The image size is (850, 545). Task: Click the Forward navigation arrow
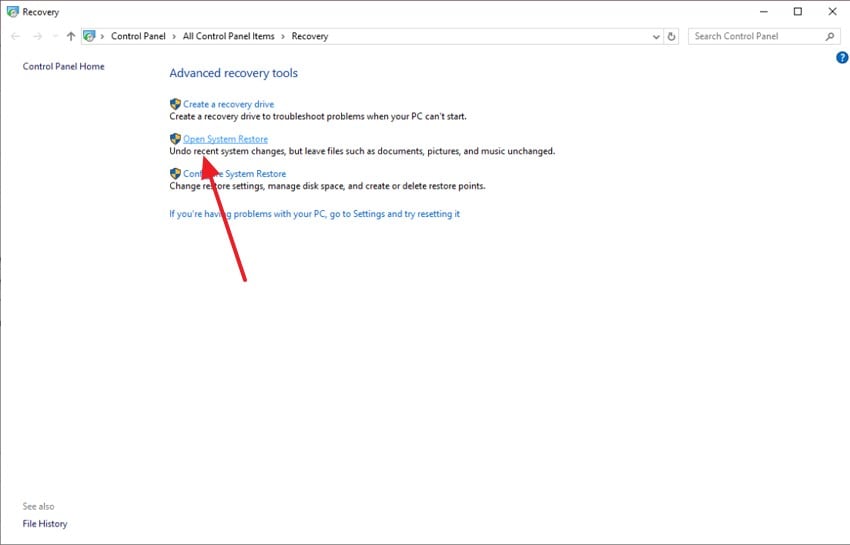tap(37, 36)
